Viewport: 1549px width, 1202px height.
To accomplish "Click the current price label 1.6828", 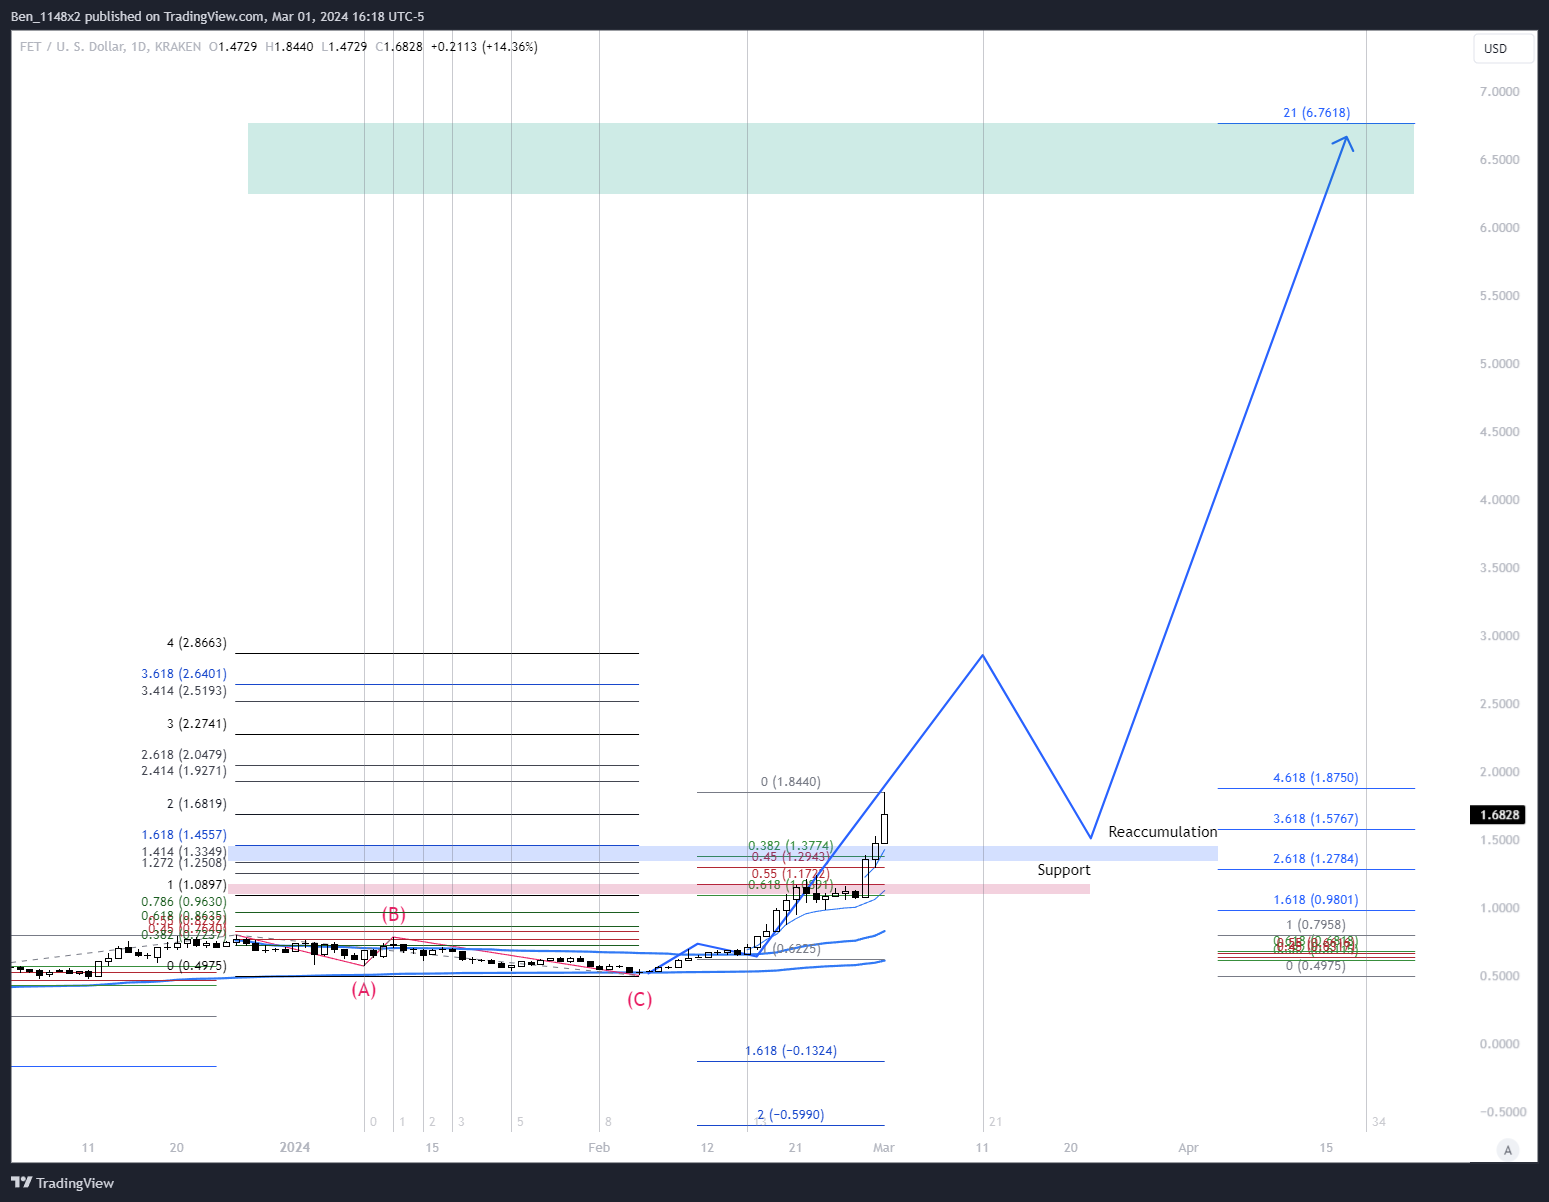I will (x=1499, y=815).
